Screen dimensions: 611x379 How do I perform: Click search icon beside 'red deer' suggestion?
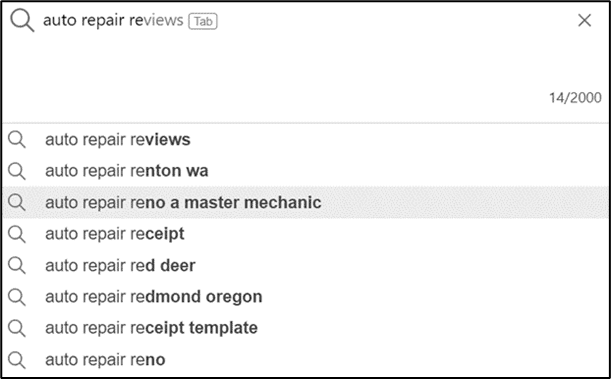click(17, 266)
